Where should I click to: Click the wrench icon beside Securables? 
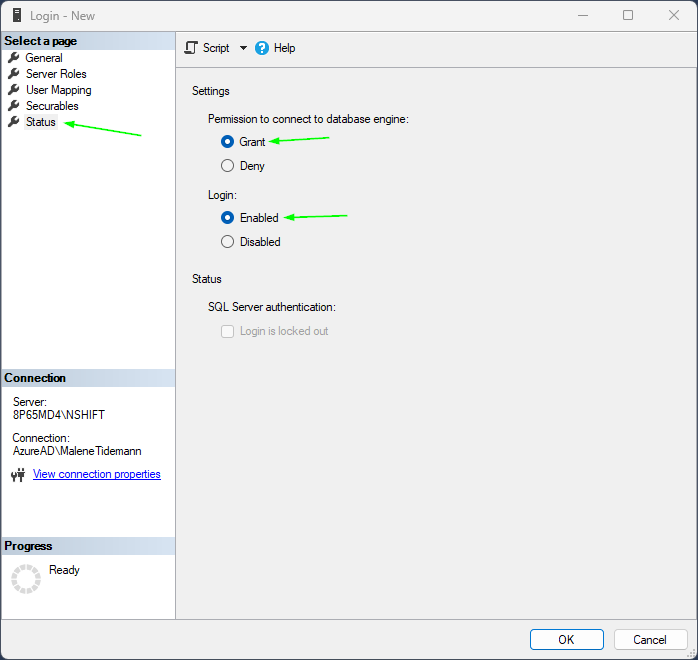coord(13,106)
